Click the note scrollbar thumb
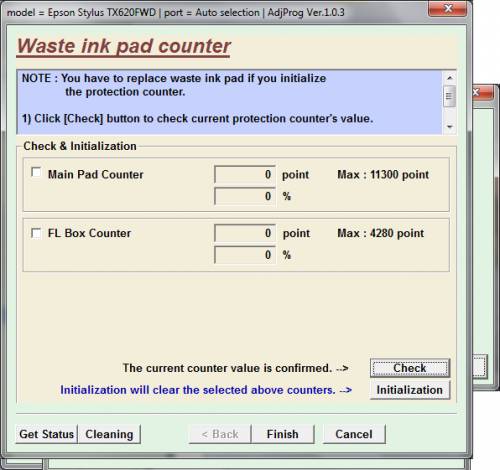 450,96
